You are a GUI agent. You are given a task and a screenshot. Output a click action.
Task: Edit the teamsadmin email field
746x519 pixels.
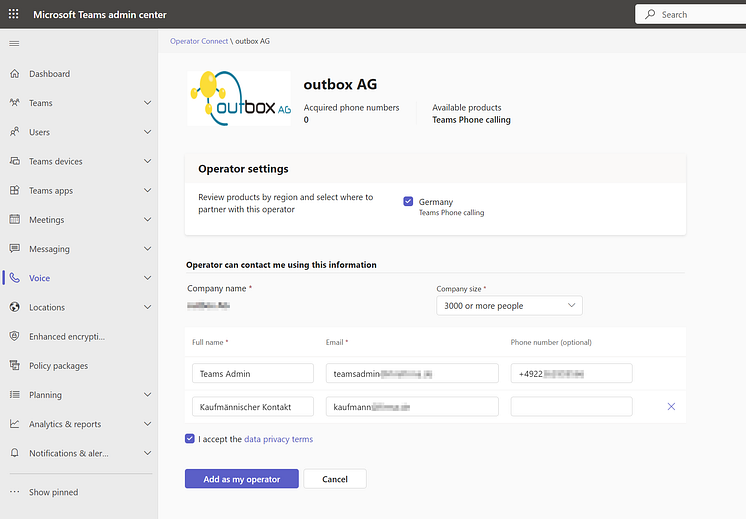click(412, 373)
